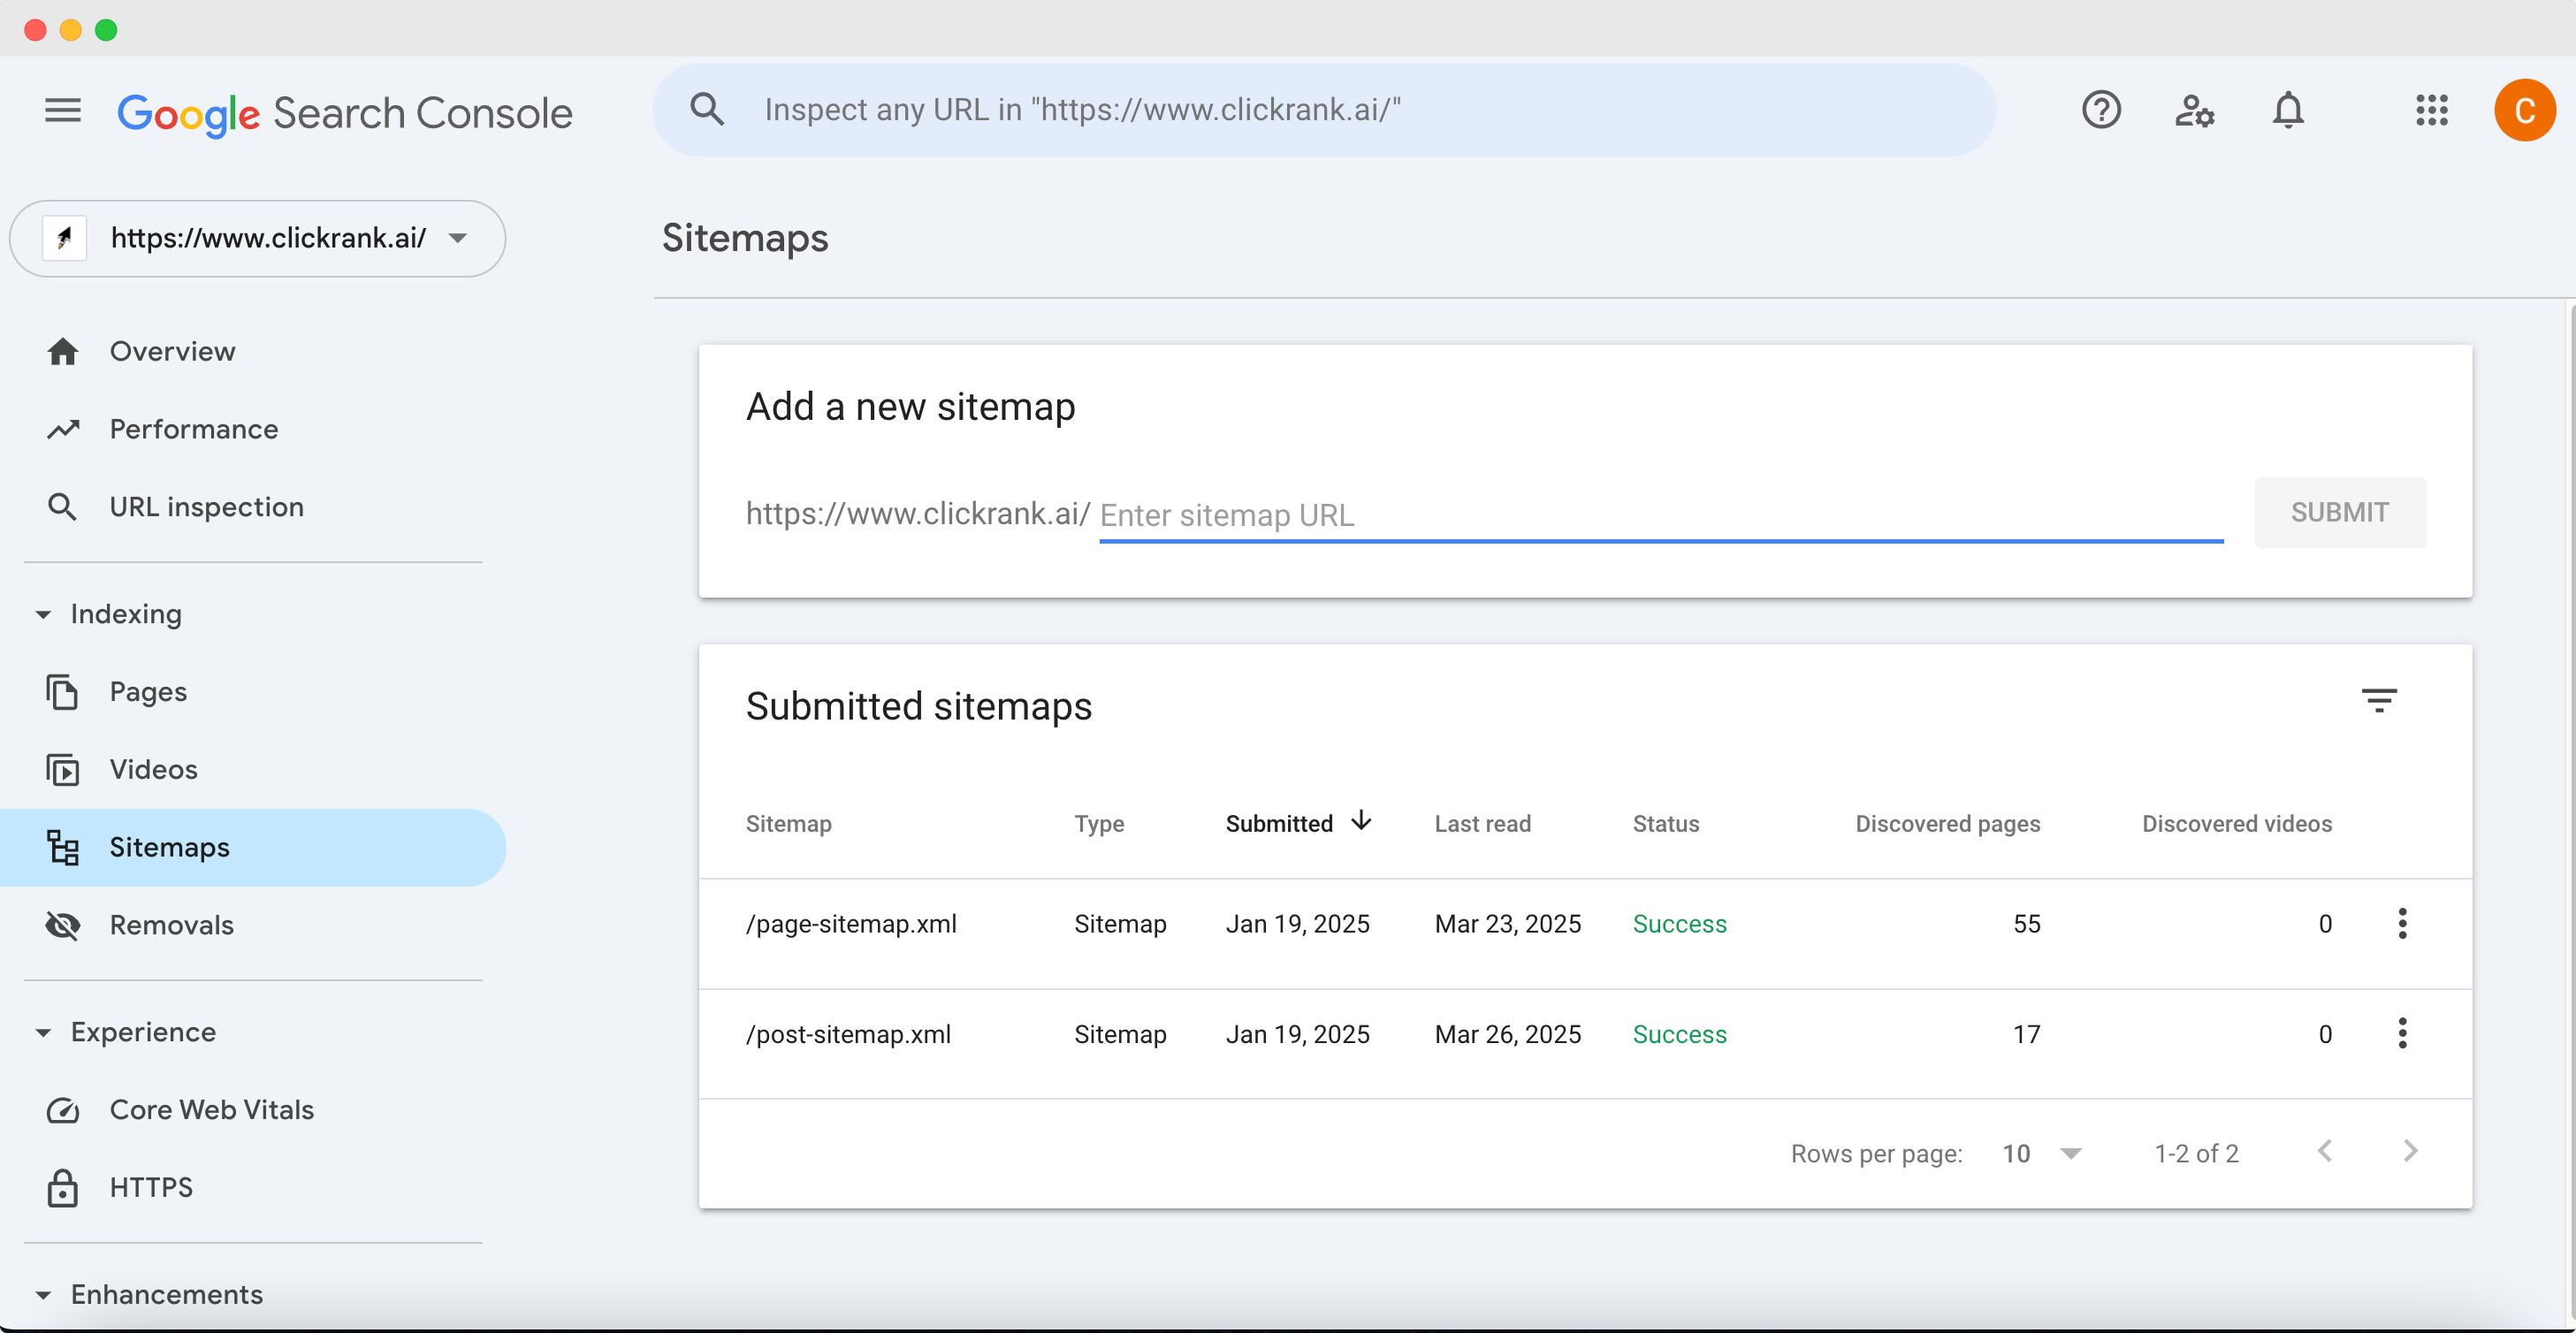Click the orange account avatar
The height and width of the screenshot is (1333, 2576).
pyautogui.click(x=2524, y=110)
